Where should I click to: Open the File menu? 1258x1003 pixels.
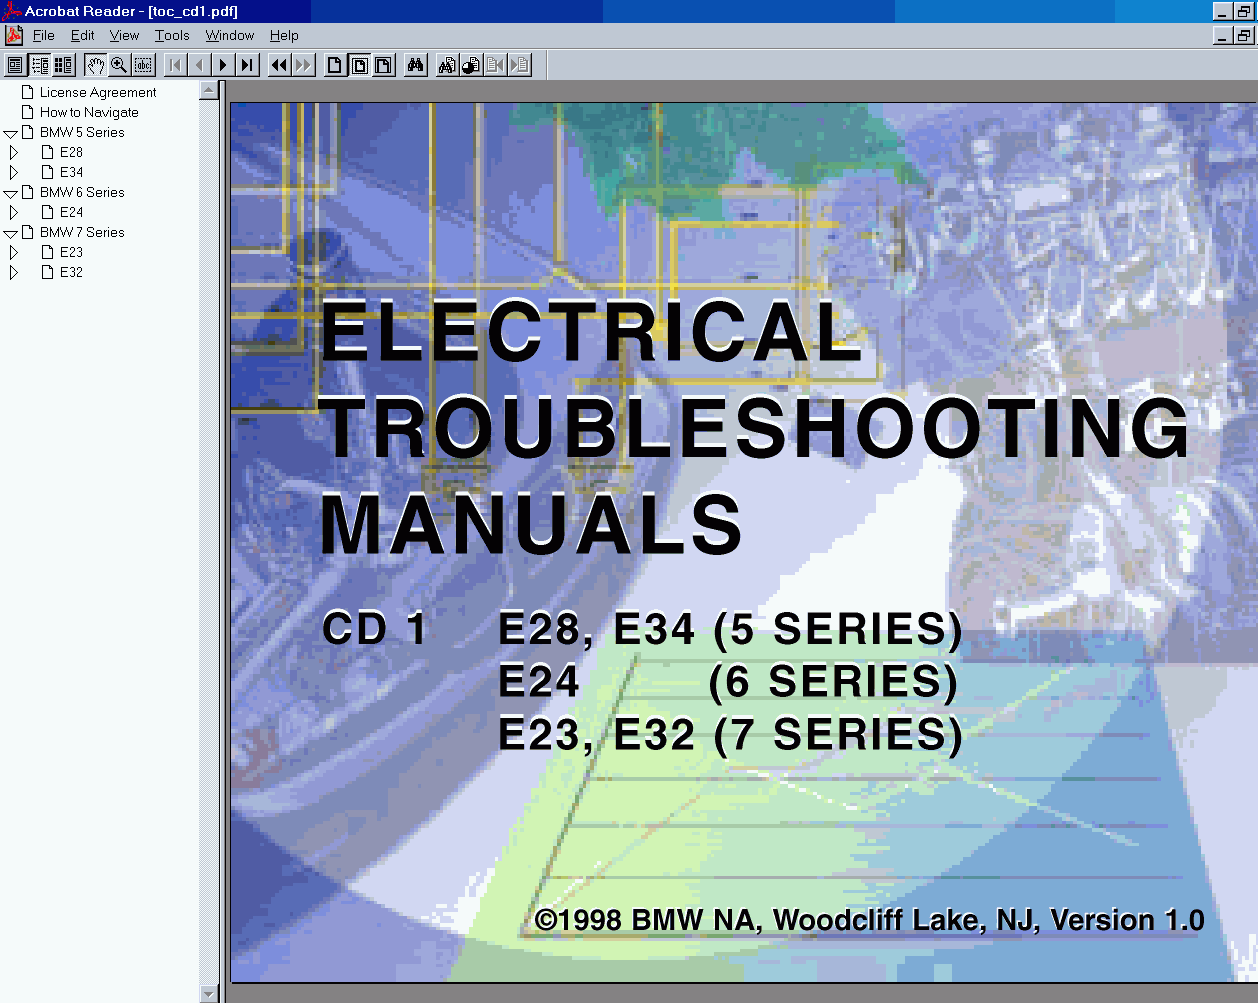(44, 35)
